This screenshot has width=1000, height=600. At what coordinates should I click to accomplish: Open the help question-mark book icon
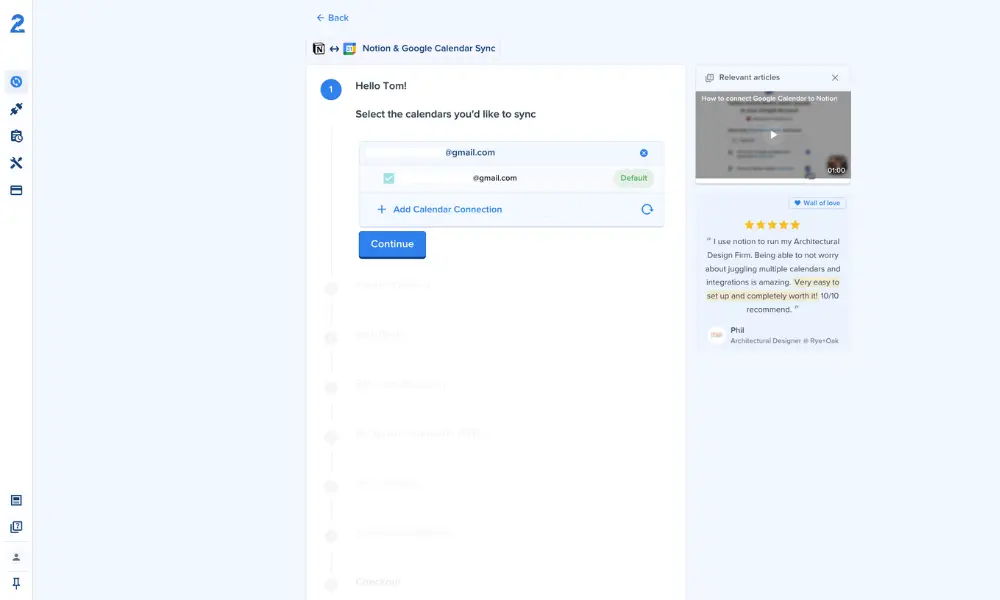(16, 527)
